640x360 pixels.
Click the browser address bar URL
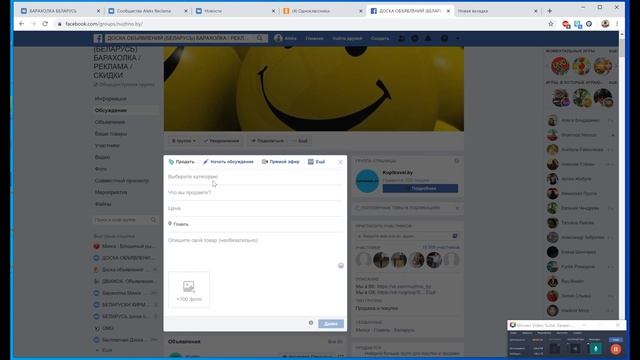[x=104, y=24]
